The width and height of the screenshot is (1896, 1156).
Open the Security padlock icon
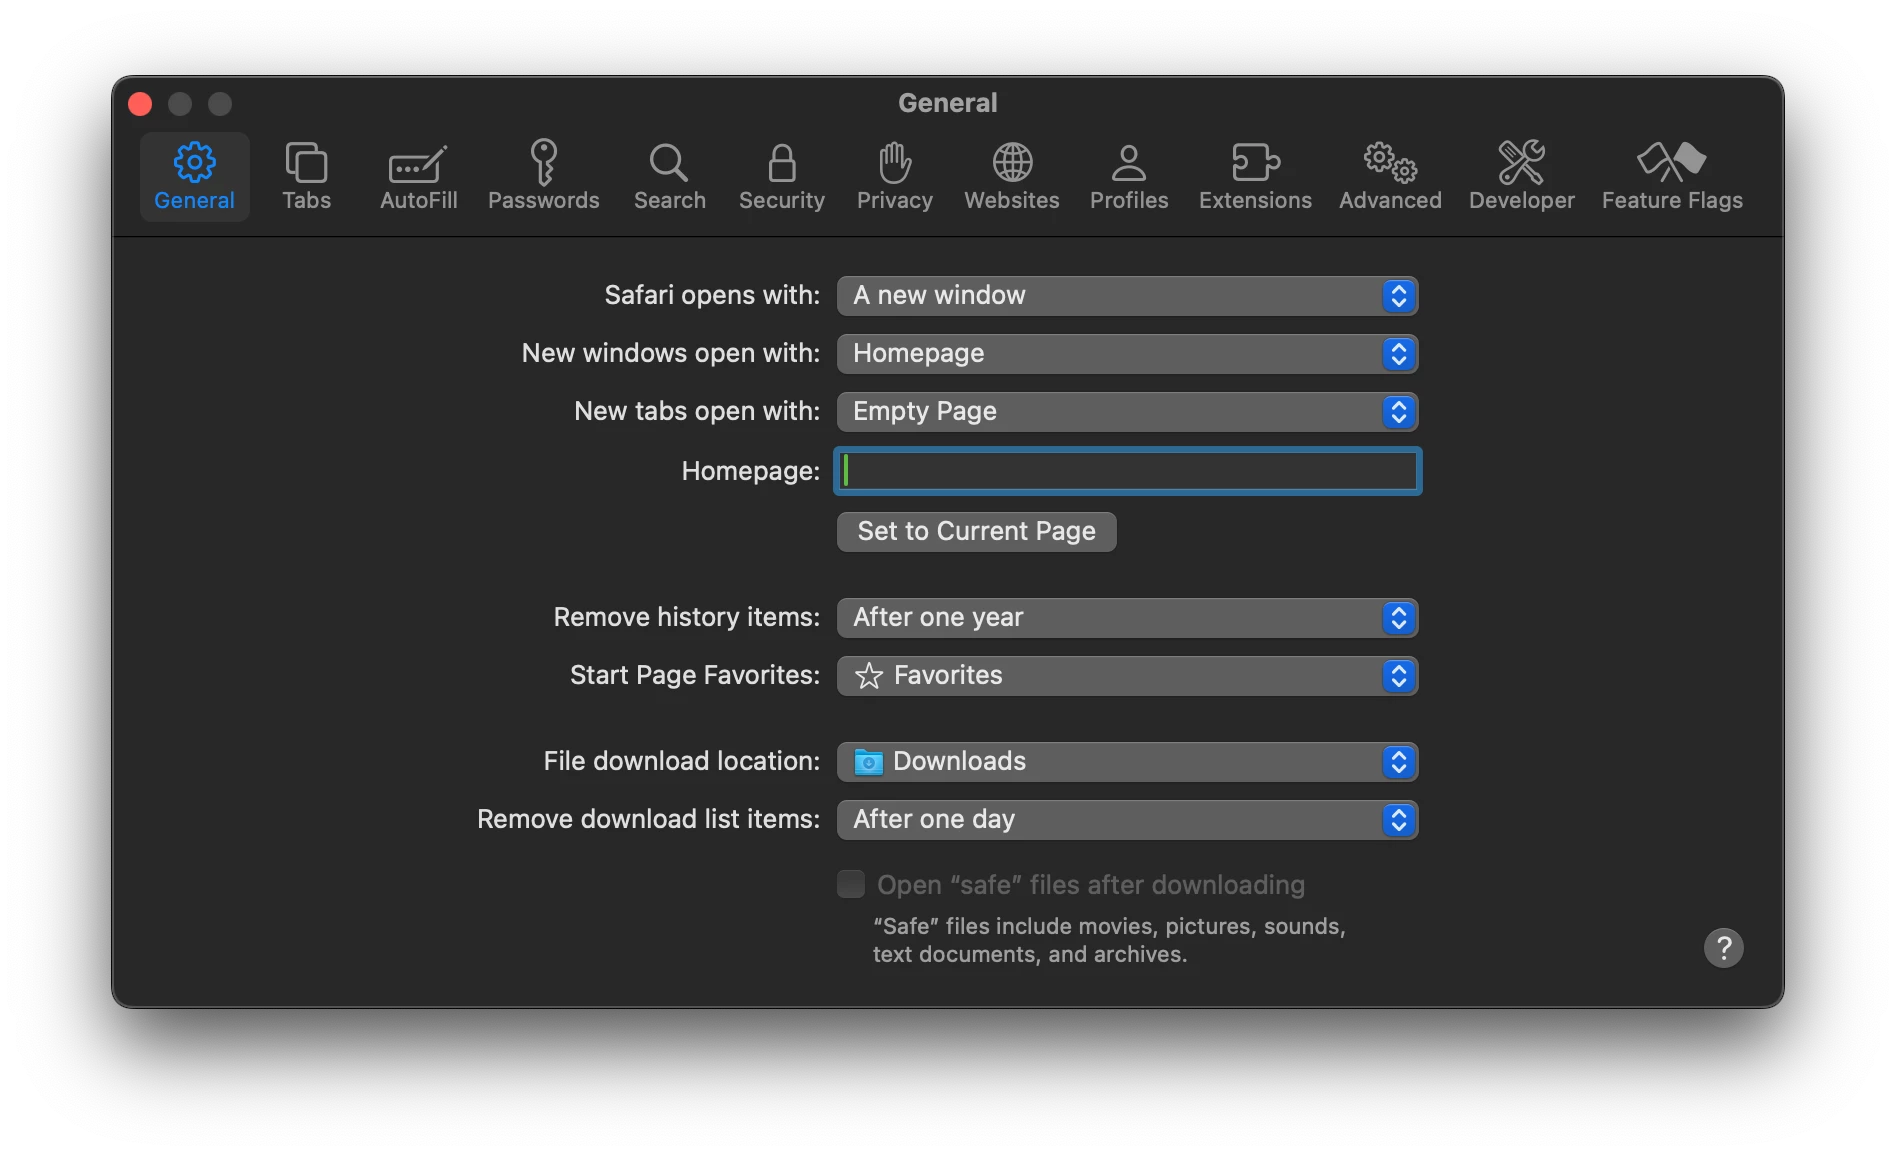(x=782, y=162)
